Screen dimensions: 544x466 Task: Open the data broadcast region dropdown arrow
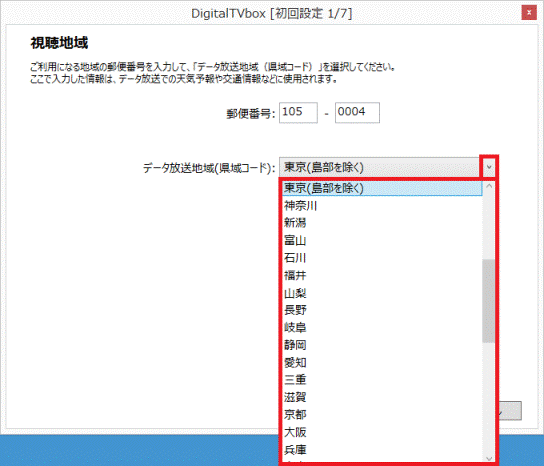[x=489, y=167]
